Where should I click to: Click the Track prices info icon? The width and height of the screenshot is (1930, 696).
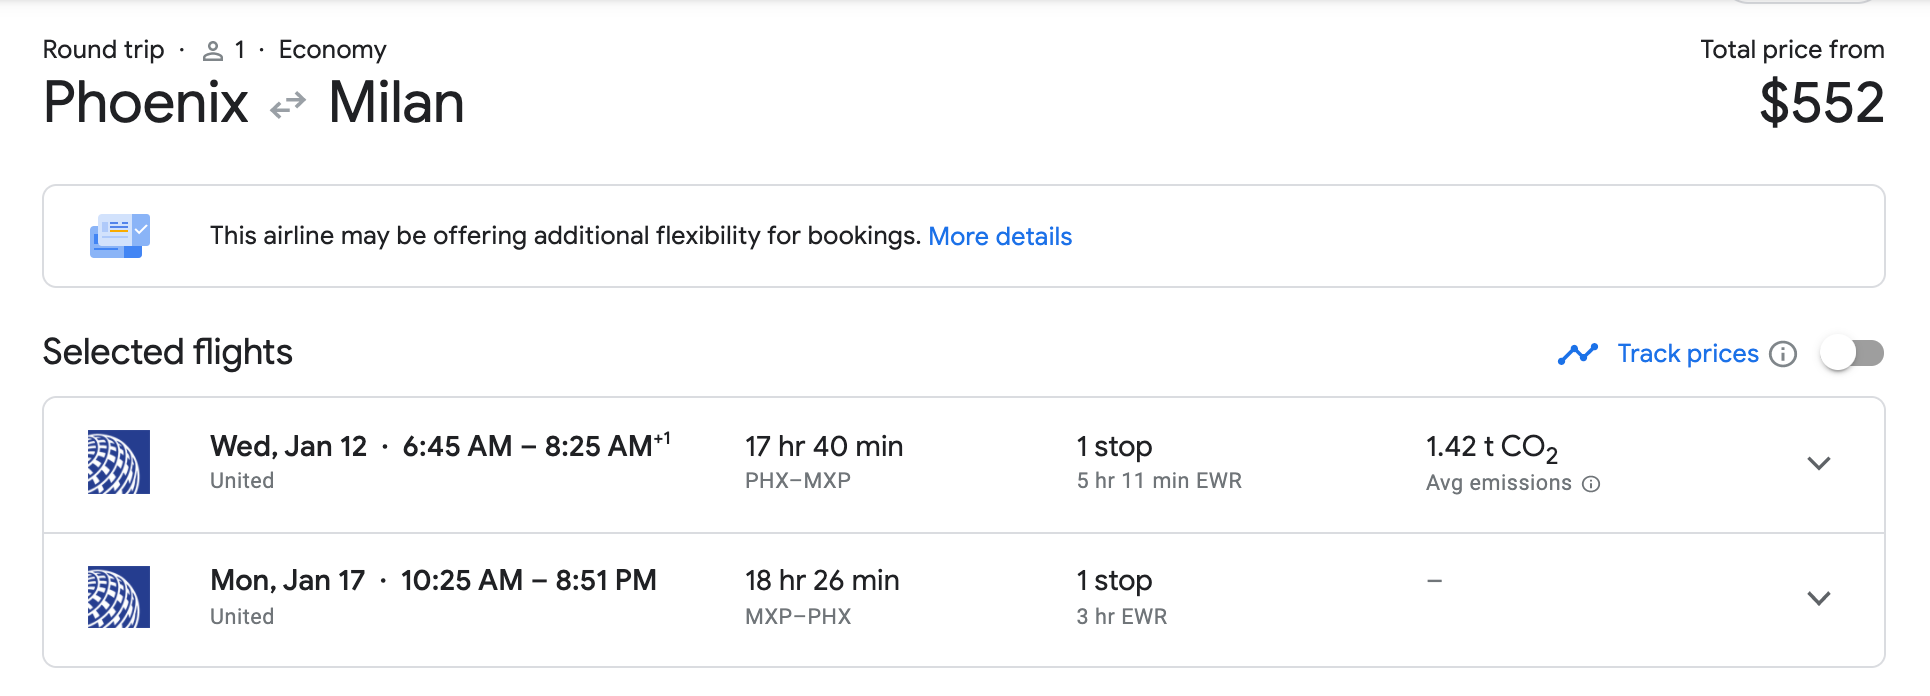[1783, 354]
